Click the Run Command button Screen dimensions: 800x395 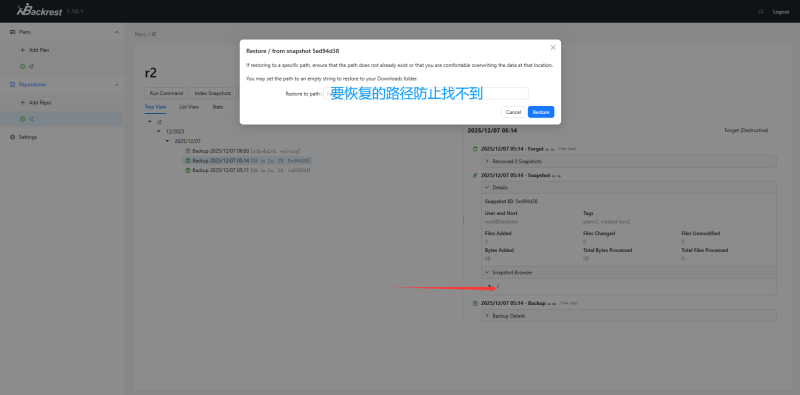pos(166,93)
